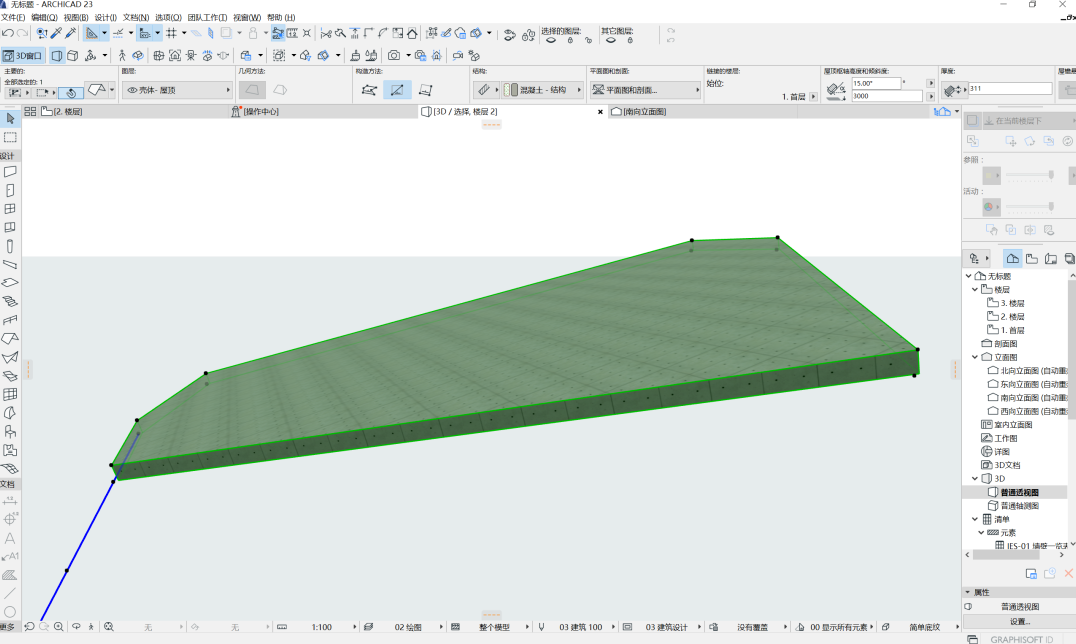Toggle the axonometric box view icon

[x=73, y=56]
